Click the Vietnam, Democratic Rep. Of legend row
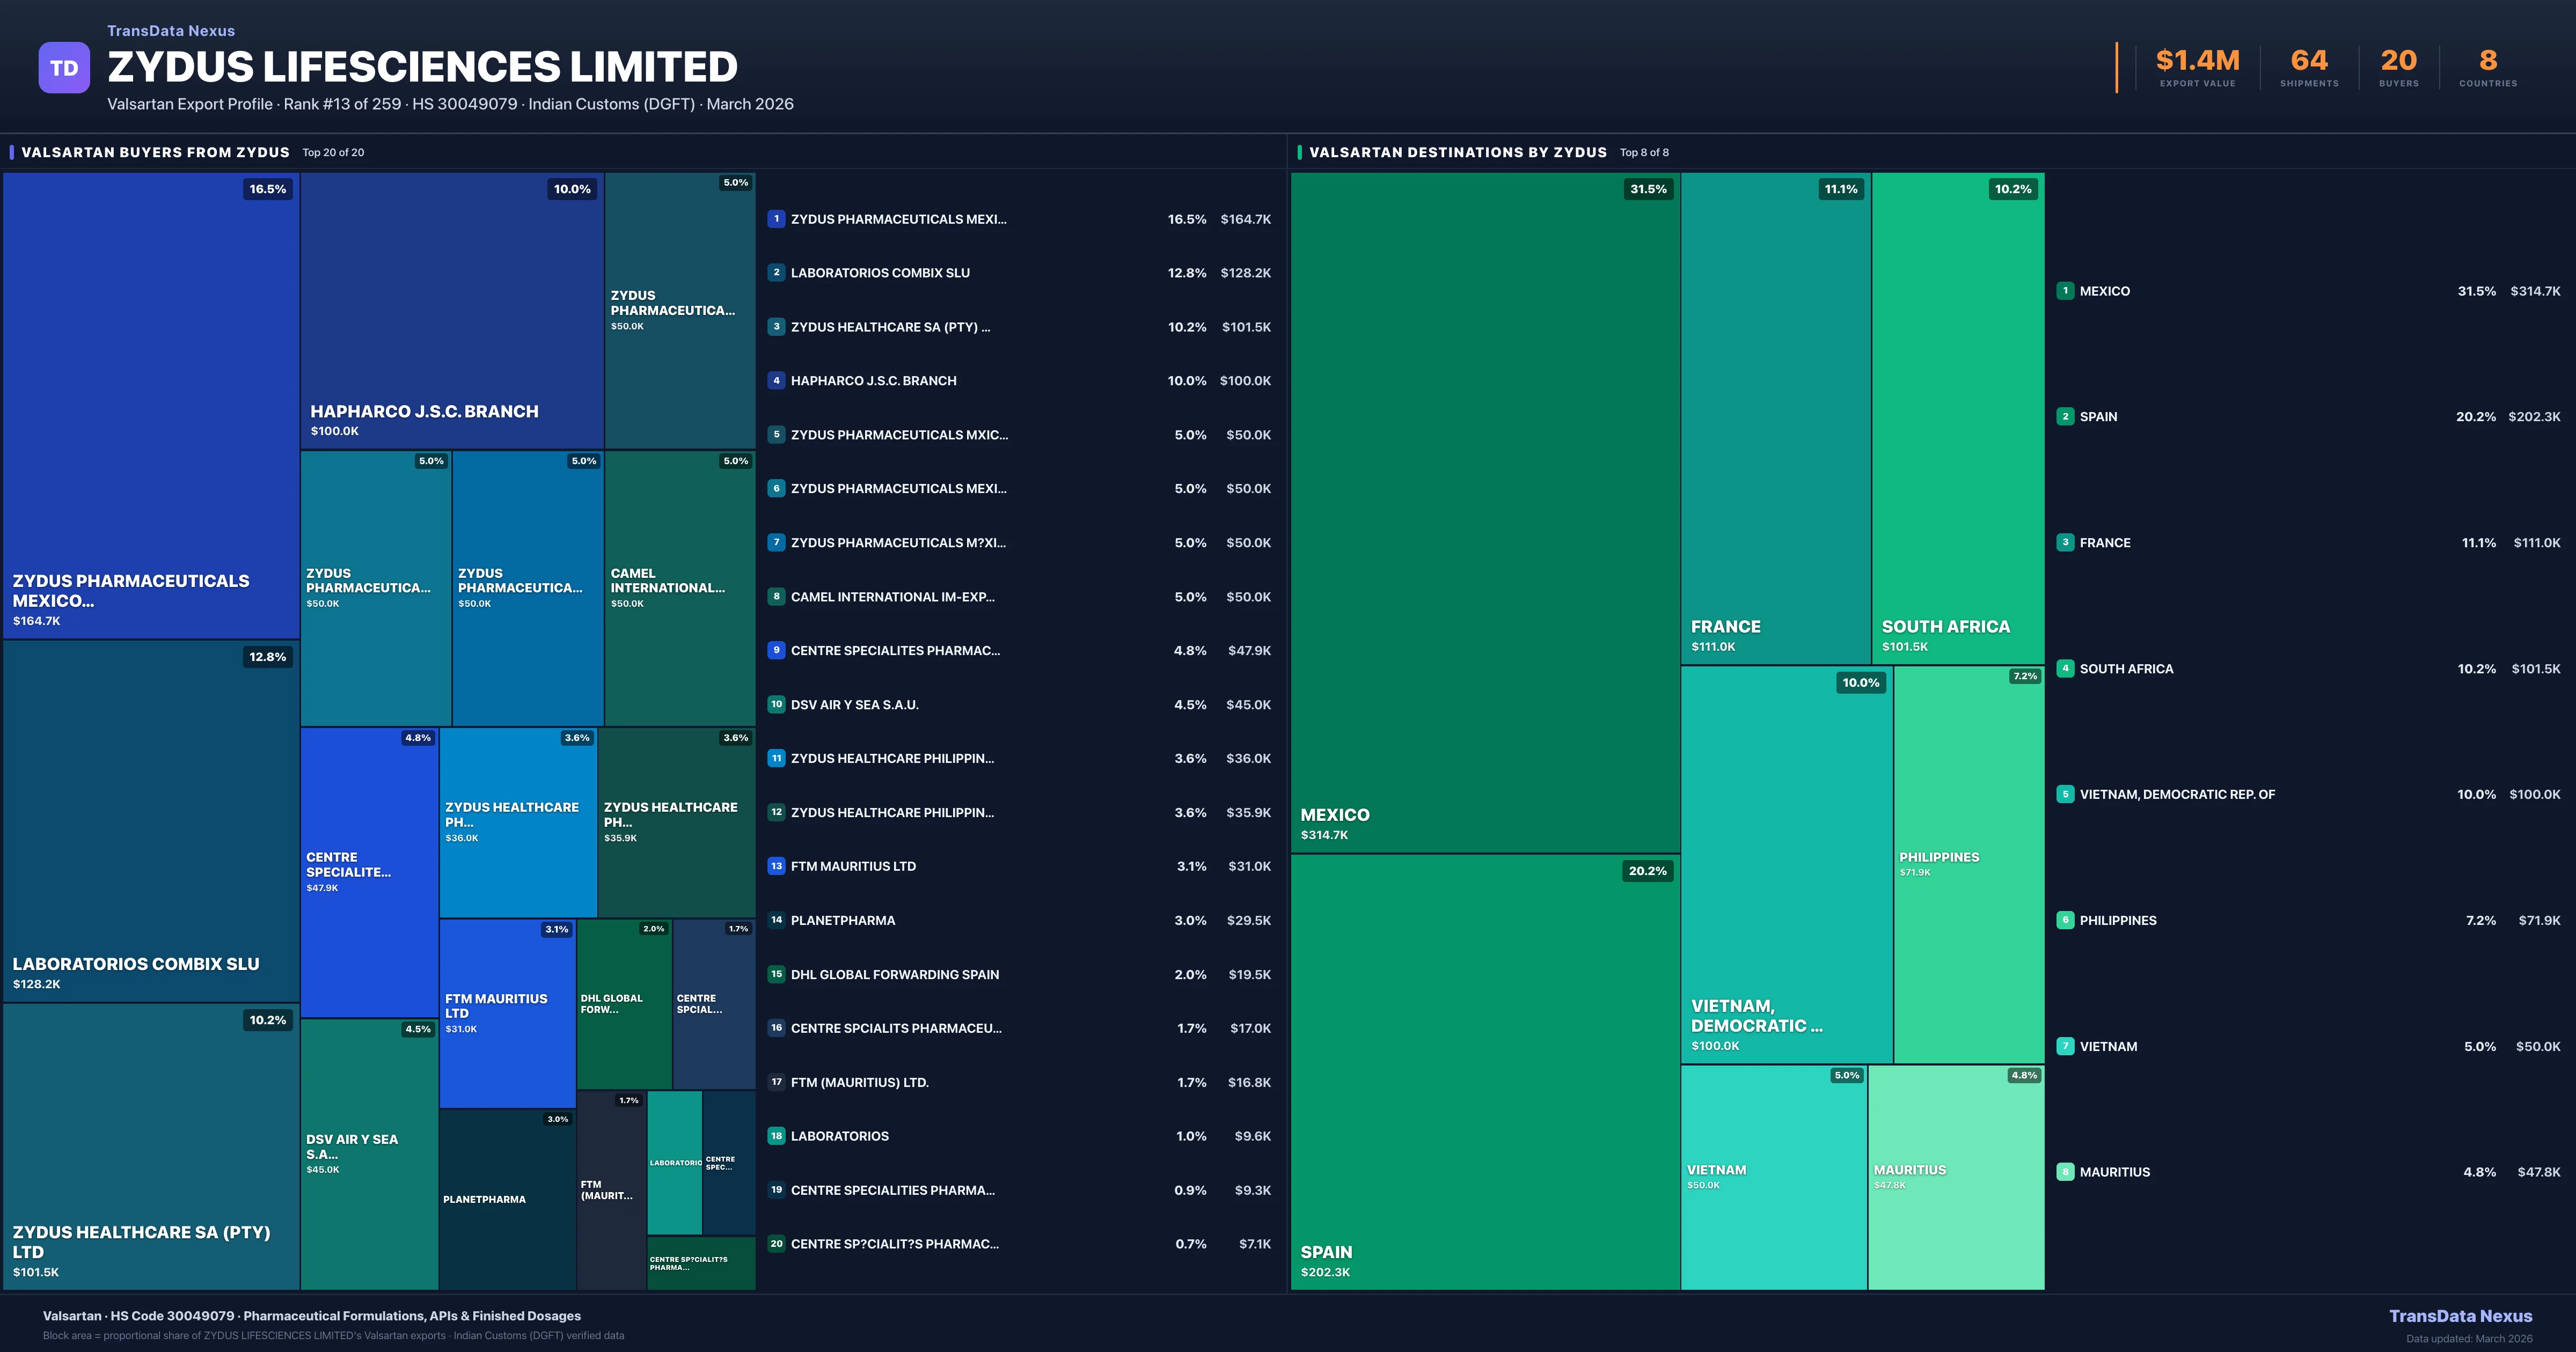Viewport: 2576px width, 1352px height. [2177, 794]
